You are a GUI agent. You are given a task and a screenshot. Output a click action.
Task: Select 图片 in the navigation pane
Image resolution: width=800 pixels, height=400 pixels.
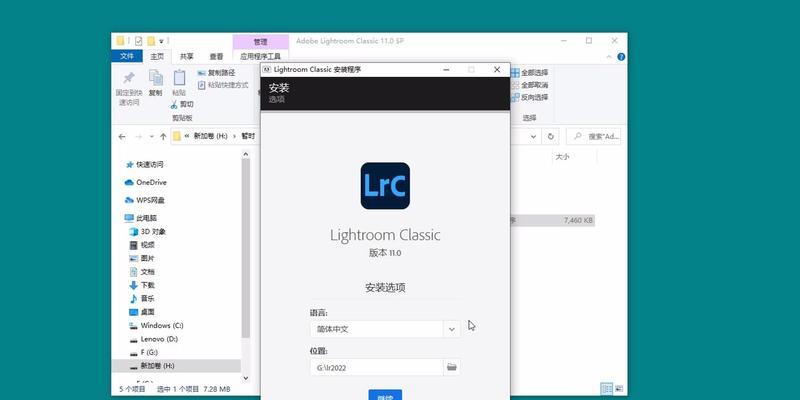(147, 258)
